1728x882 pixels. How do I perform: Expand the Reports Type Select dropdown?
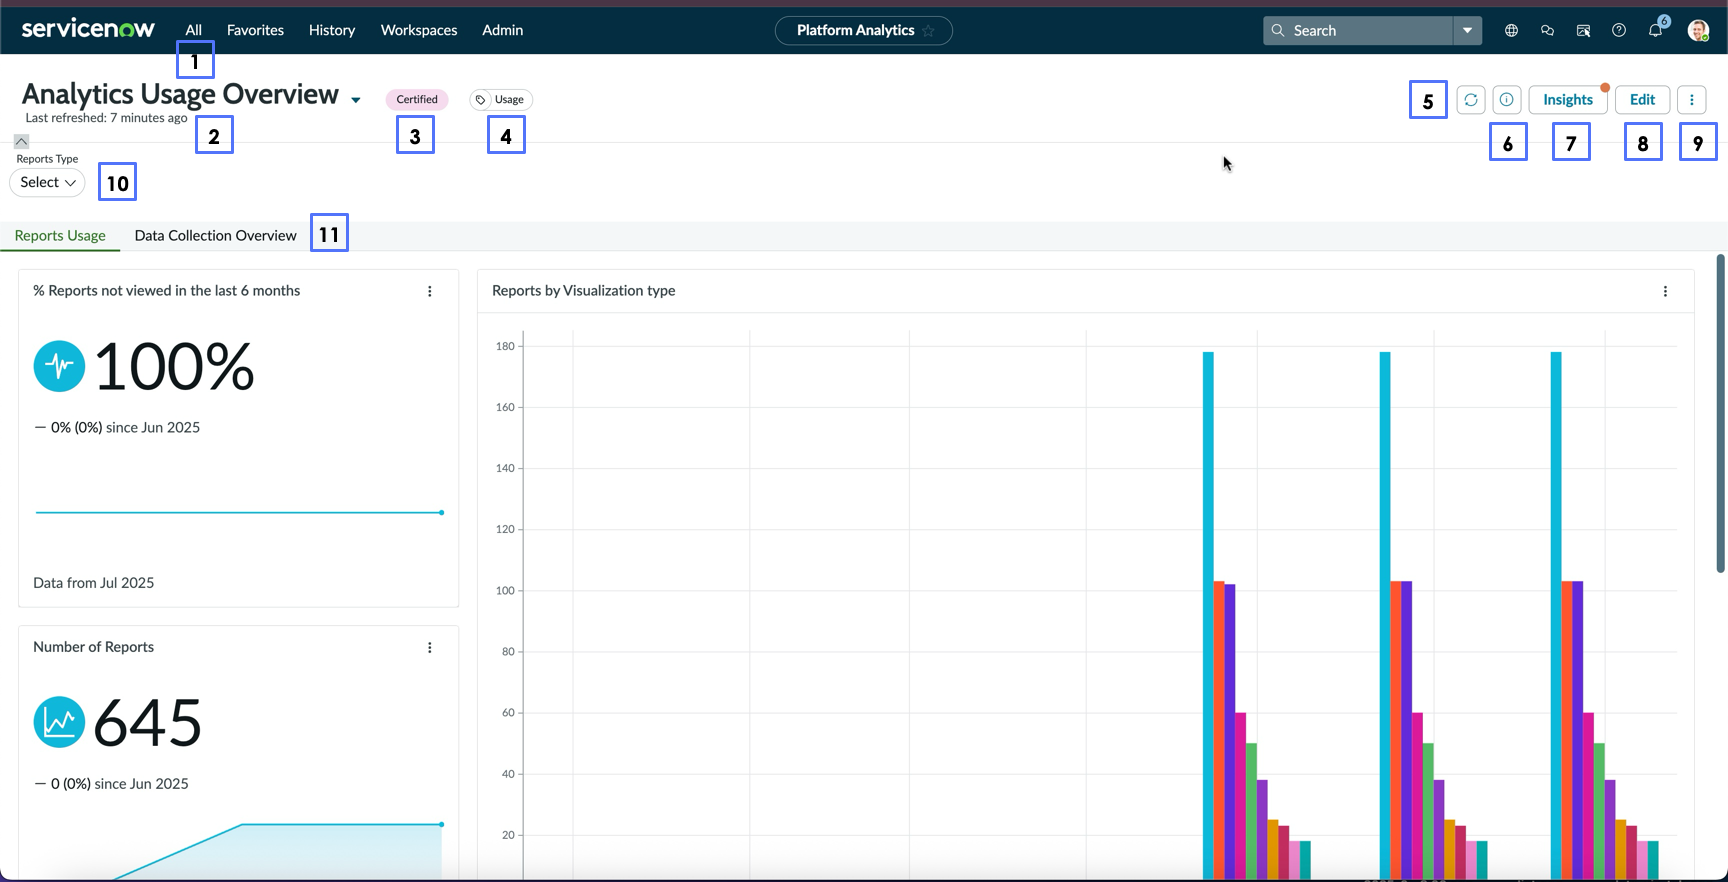pos(47,182)
